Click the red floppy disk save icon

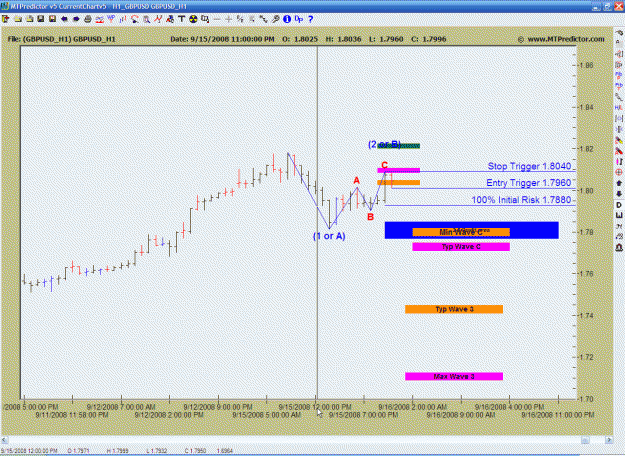pyautogui.click(x=52, y=19)
